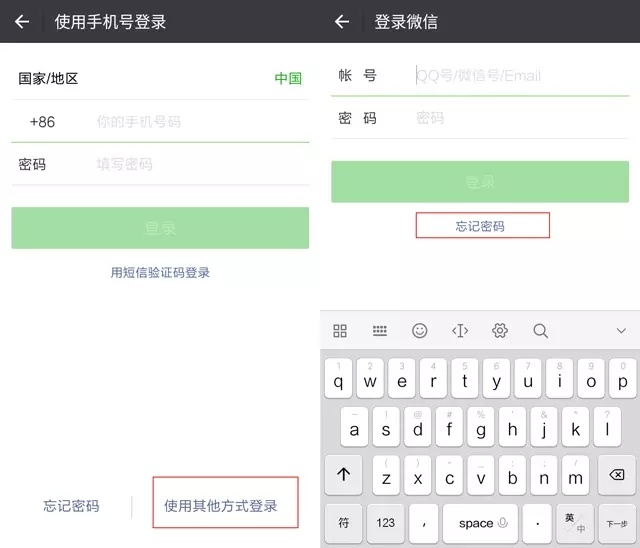
Task: Choose 用短信验证码登录 link
Action: 160,272
